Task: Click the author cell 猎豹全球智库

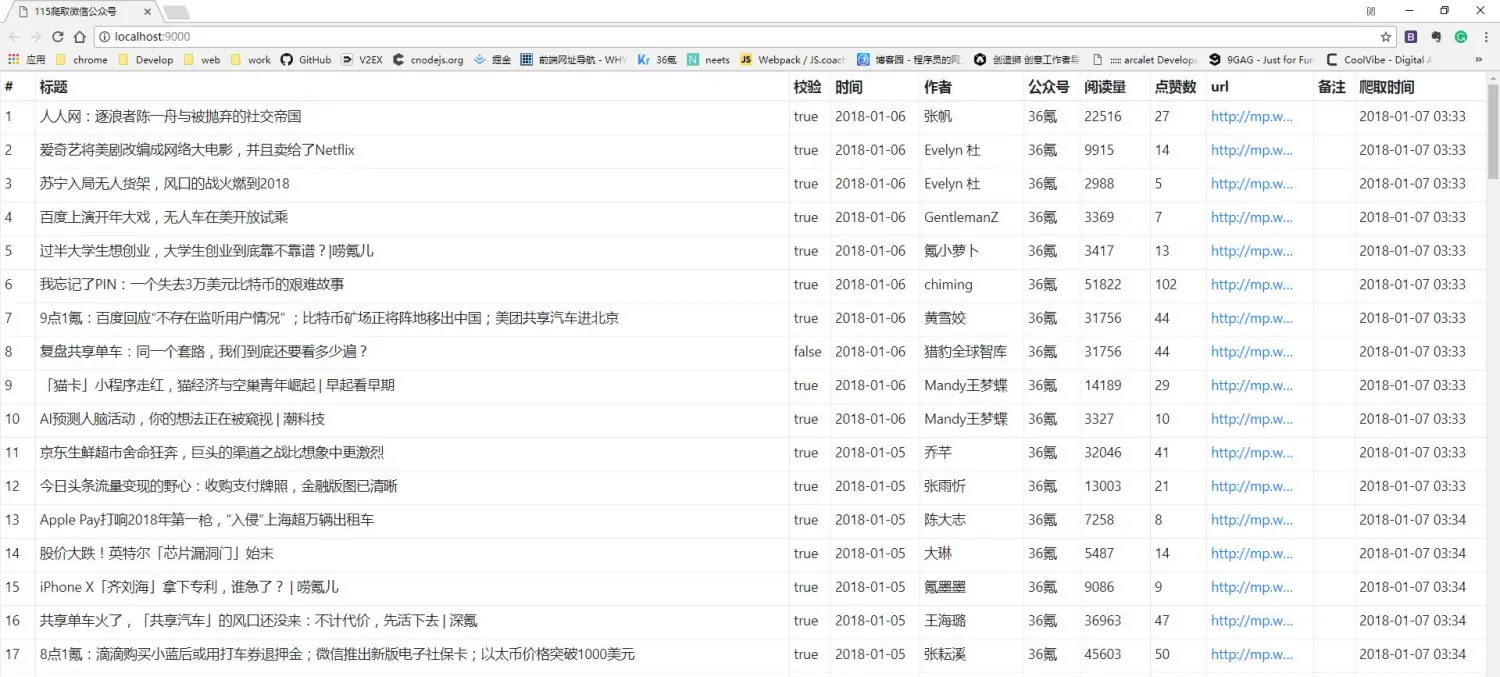Action: pos(966,352)
